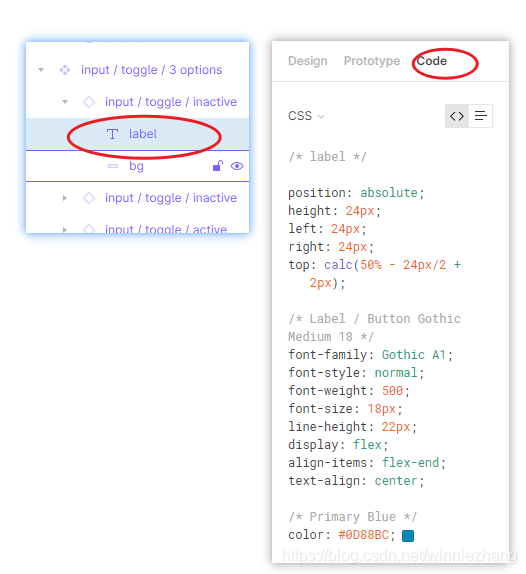Collapse the expanded input / toggle / inactive layer
The width and height of the screenshot is (526, 574).
65,102
